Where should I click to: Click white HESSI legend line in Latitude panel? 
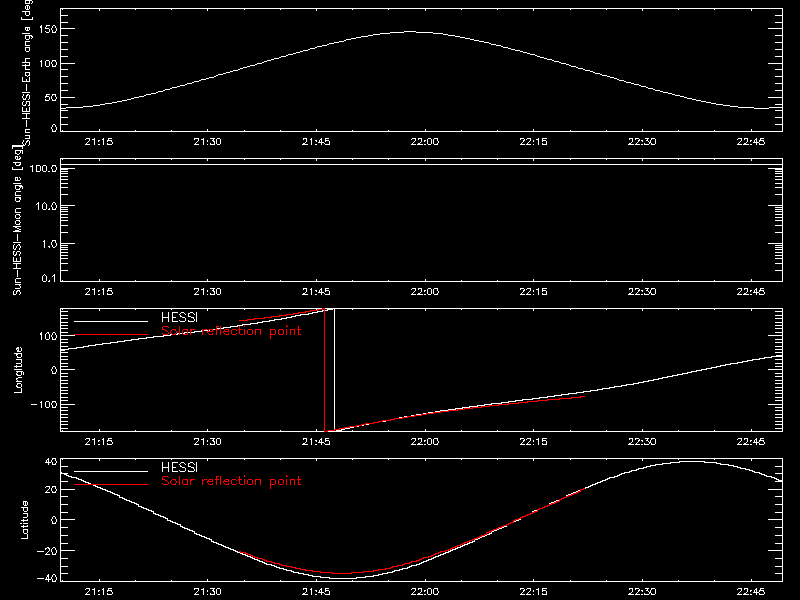(x=111, y=471)
